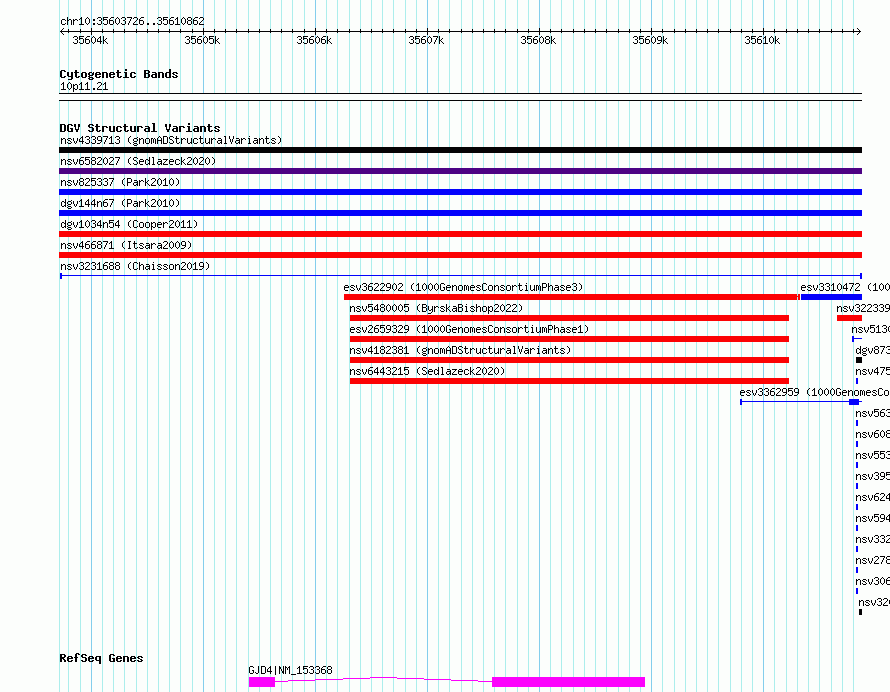Click the ruler's left arrowhead
The width and height of the screenshot is (890, 692).
tap(62, 31)
